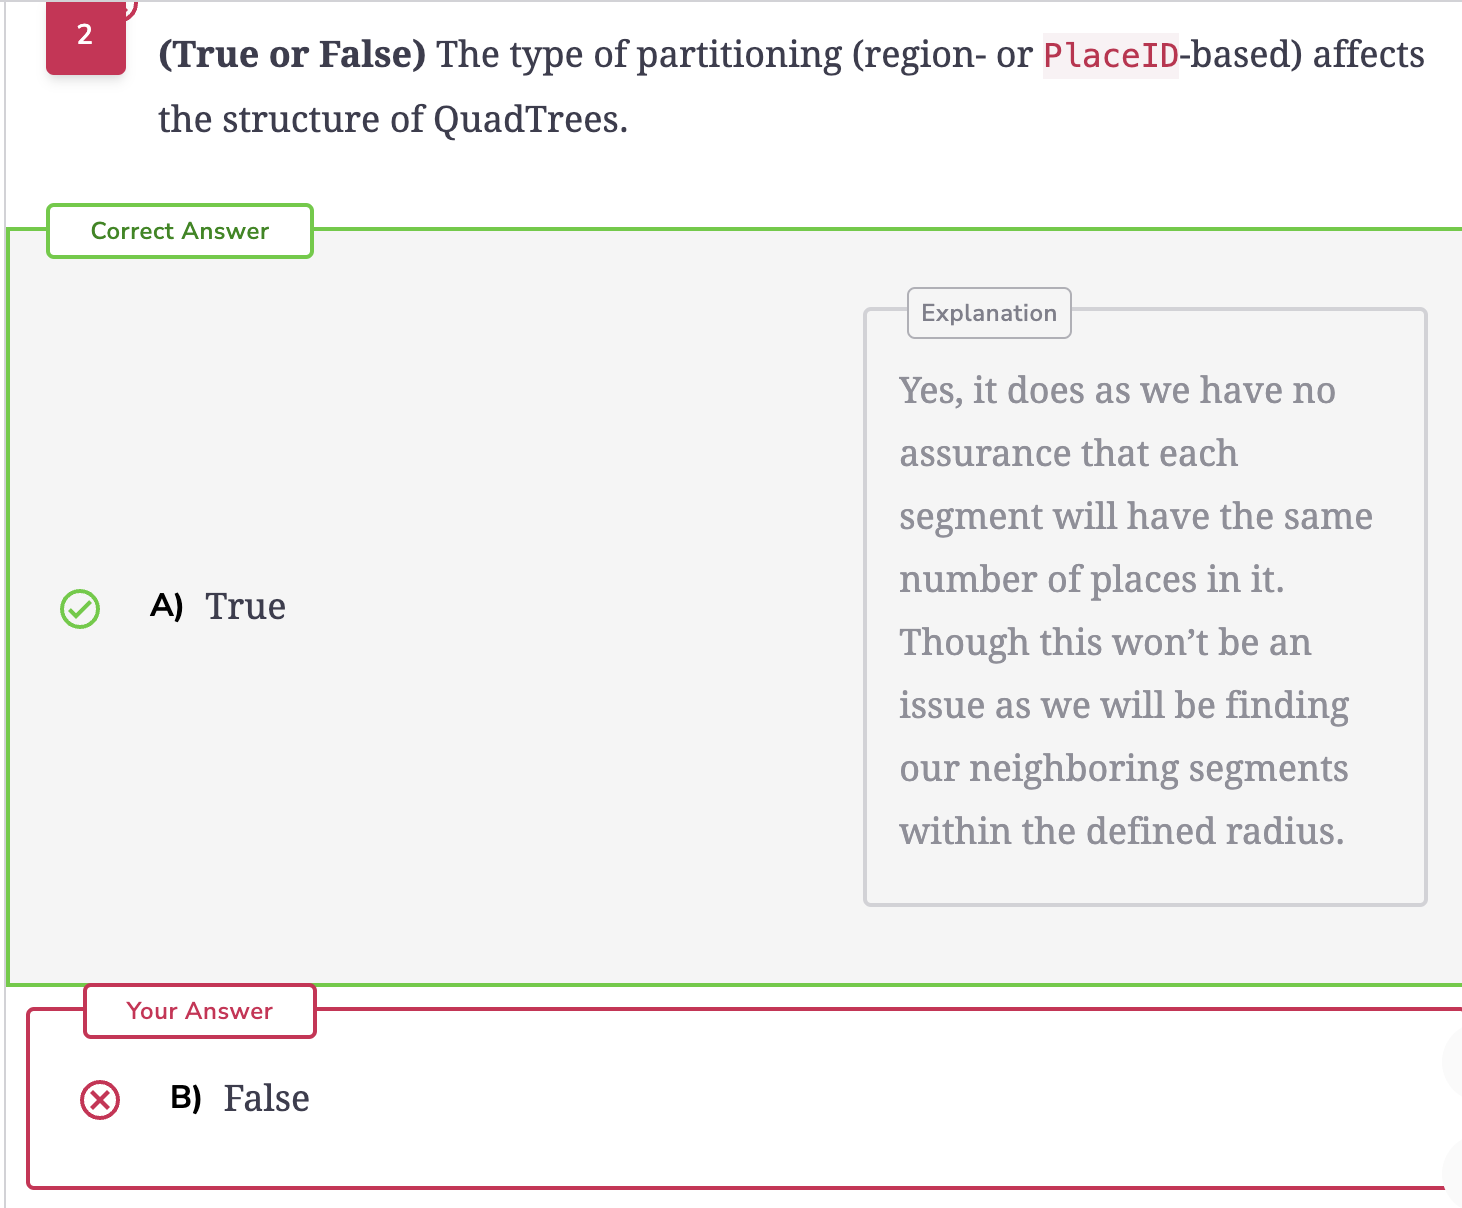Click the bold (True or False) text
Image resolution: width=1462 pixels, height=1208 pixels.
292,55
